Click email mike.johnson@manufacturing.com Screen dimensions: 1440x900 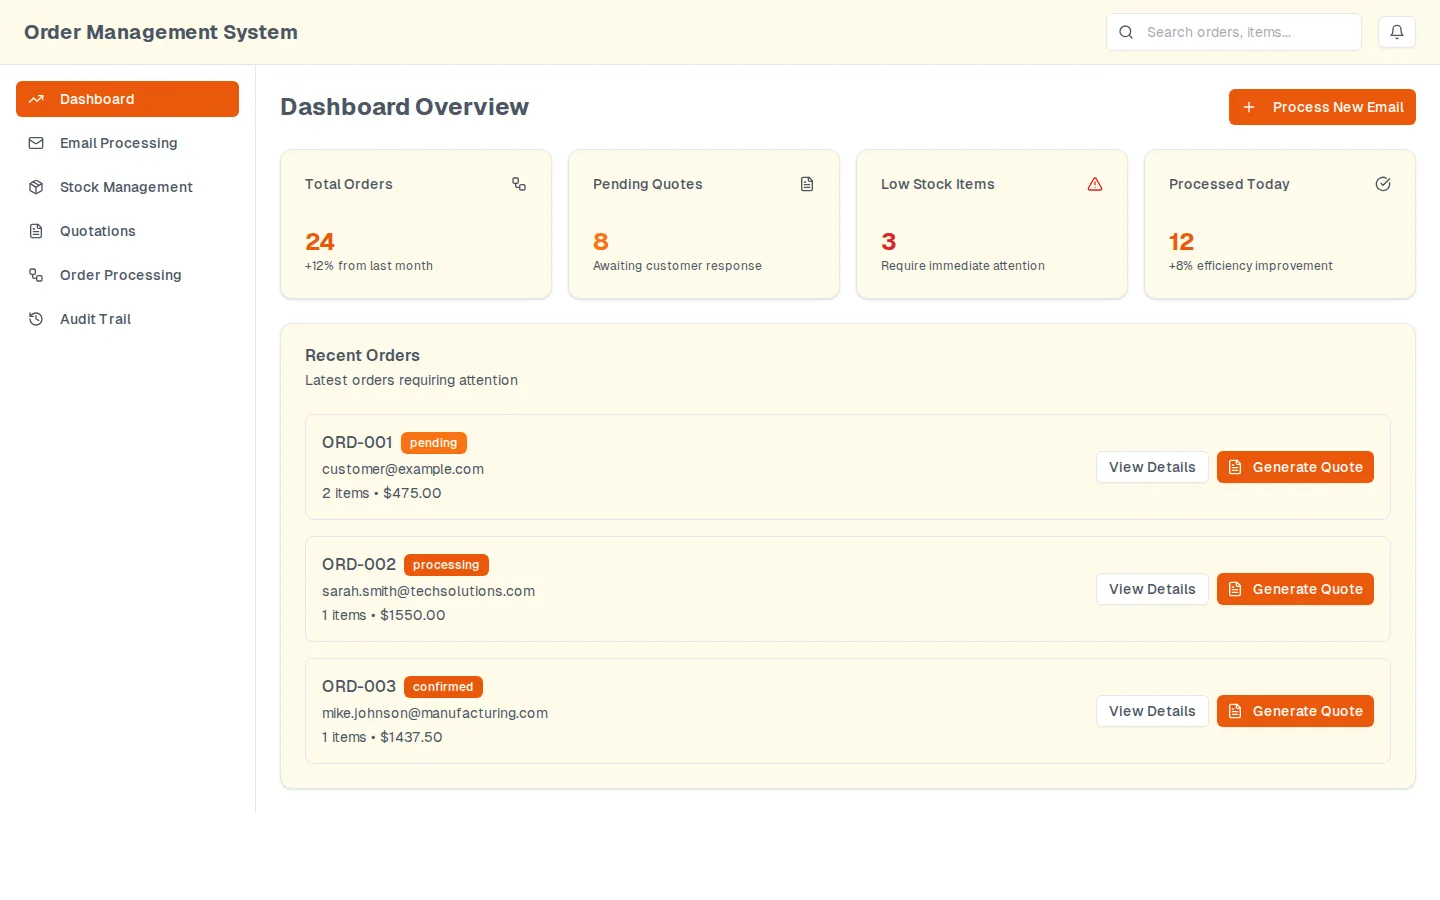point(435,713)
